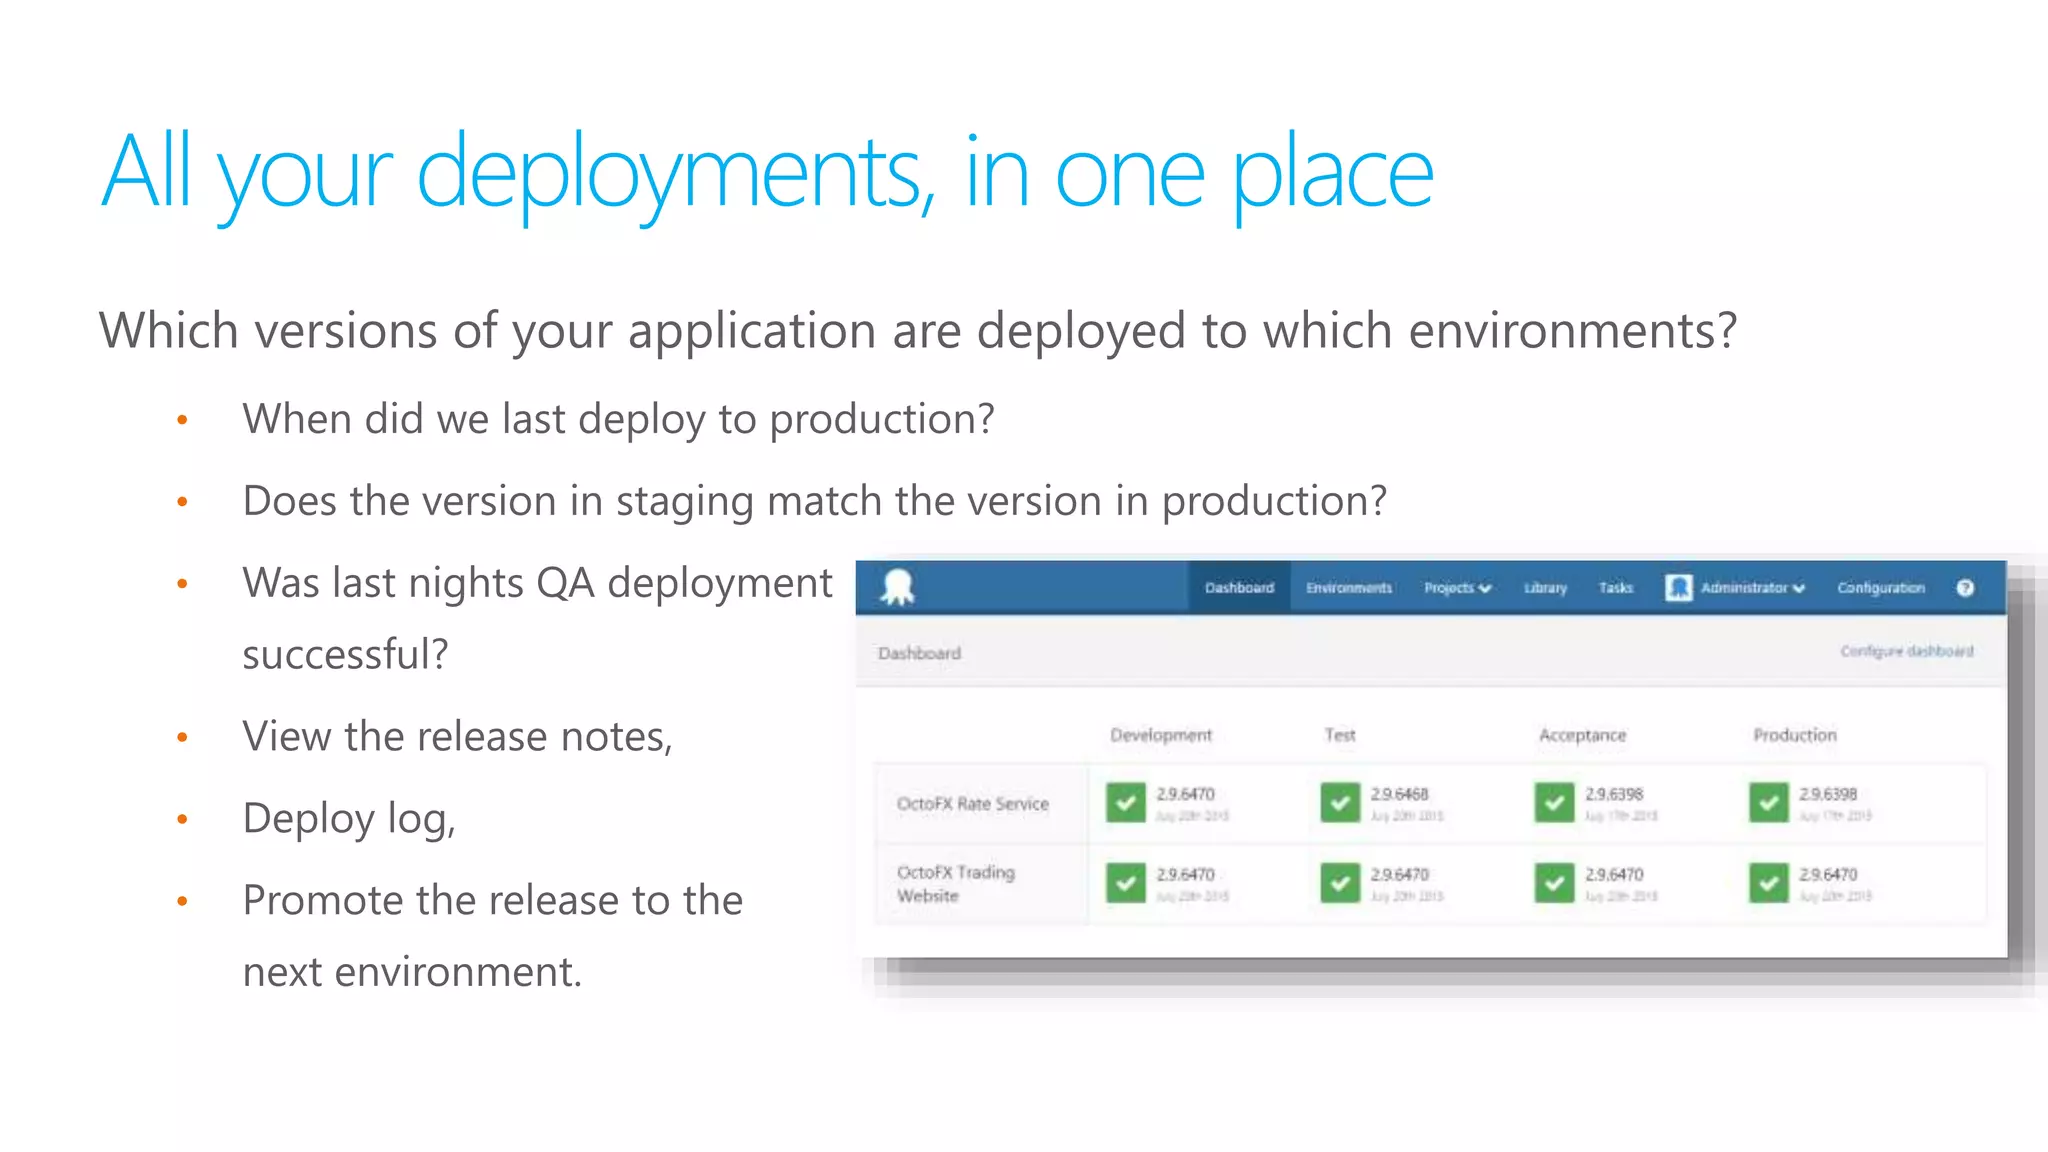Open the Tasks menu item

[x=1615, y=588]
